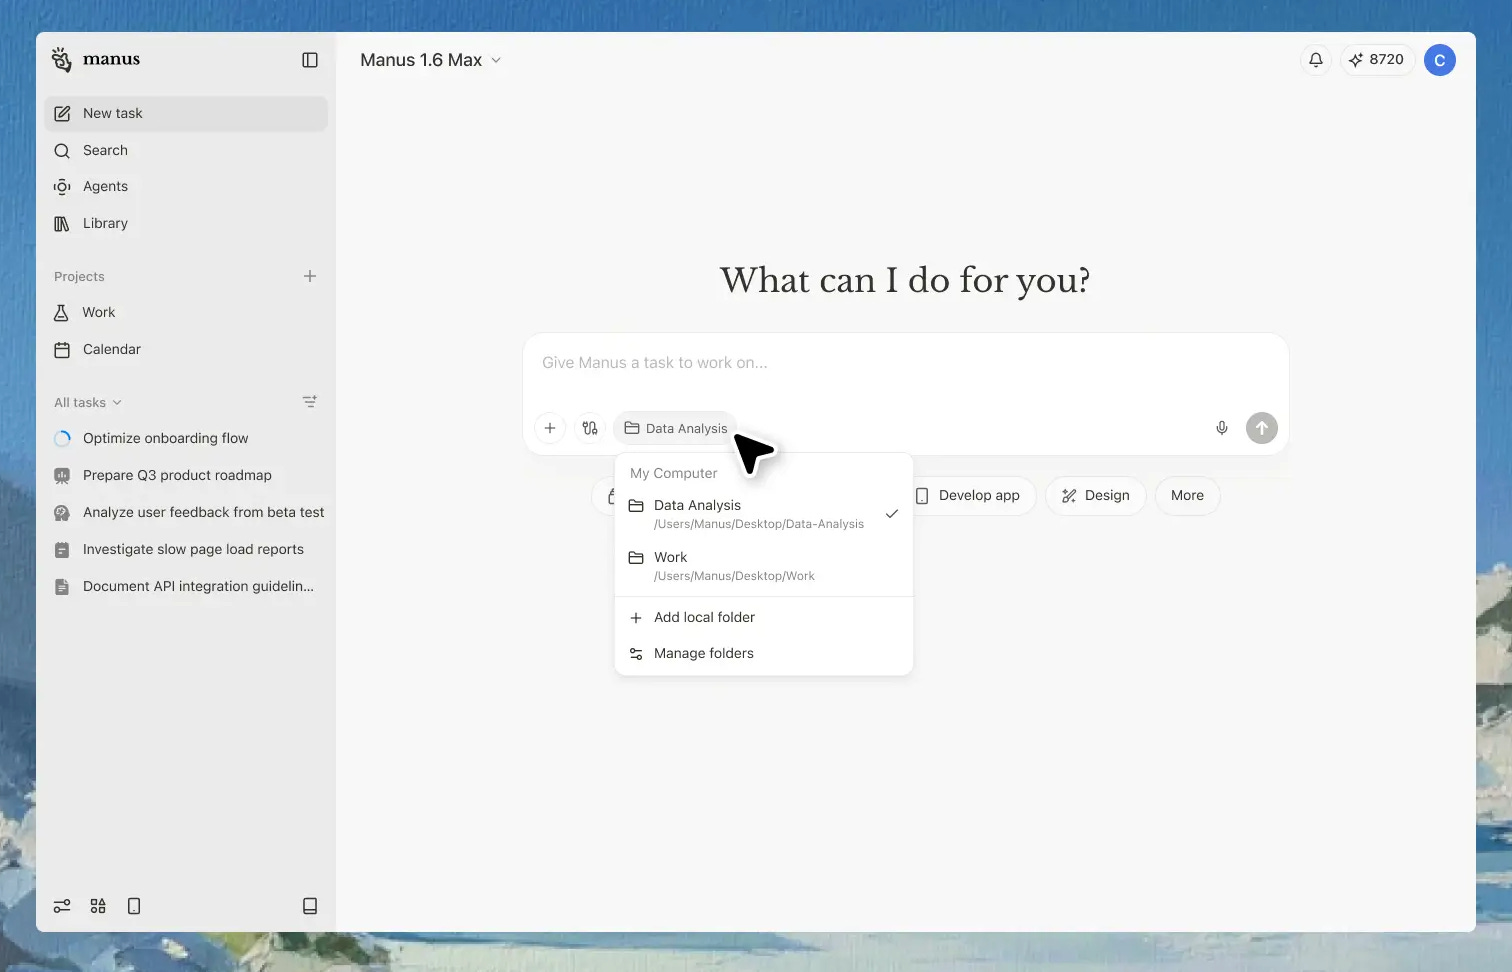The image size is (1512, 972).
Task: Focus the Give Manus a task input
Action: click(905, 363)
